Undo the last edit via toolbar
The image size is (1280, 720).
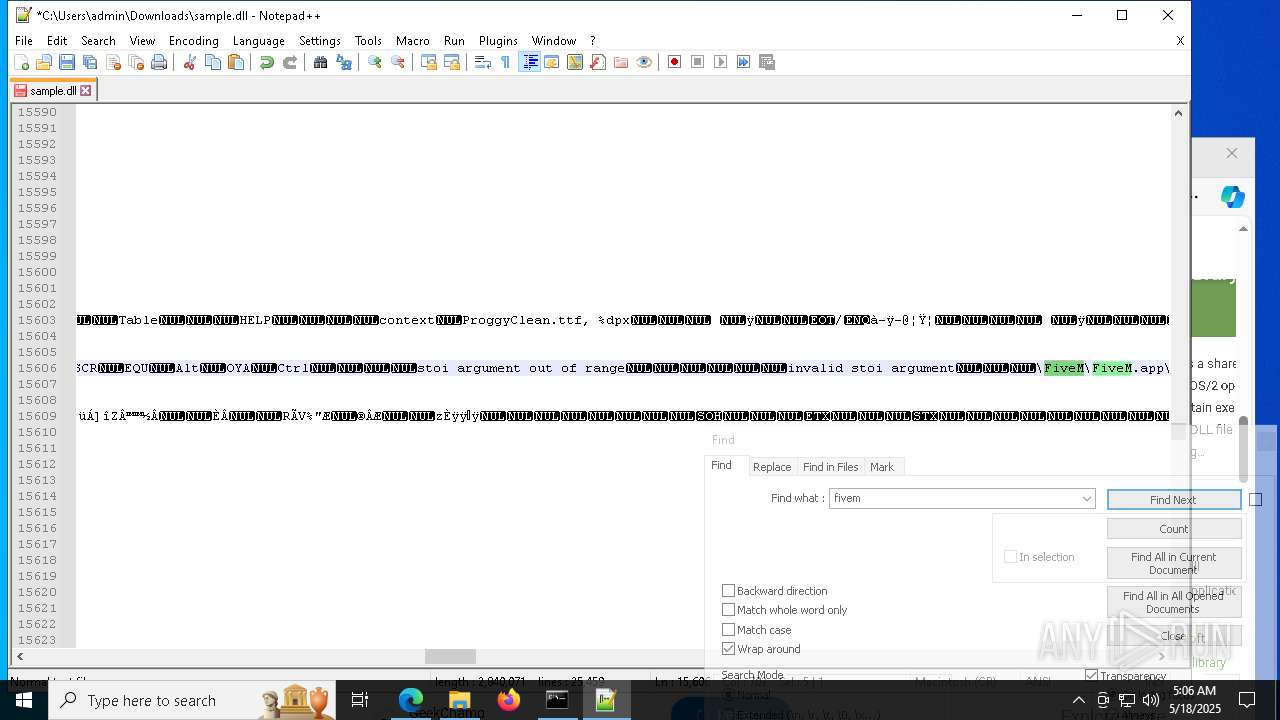click(x=266, y=62)
